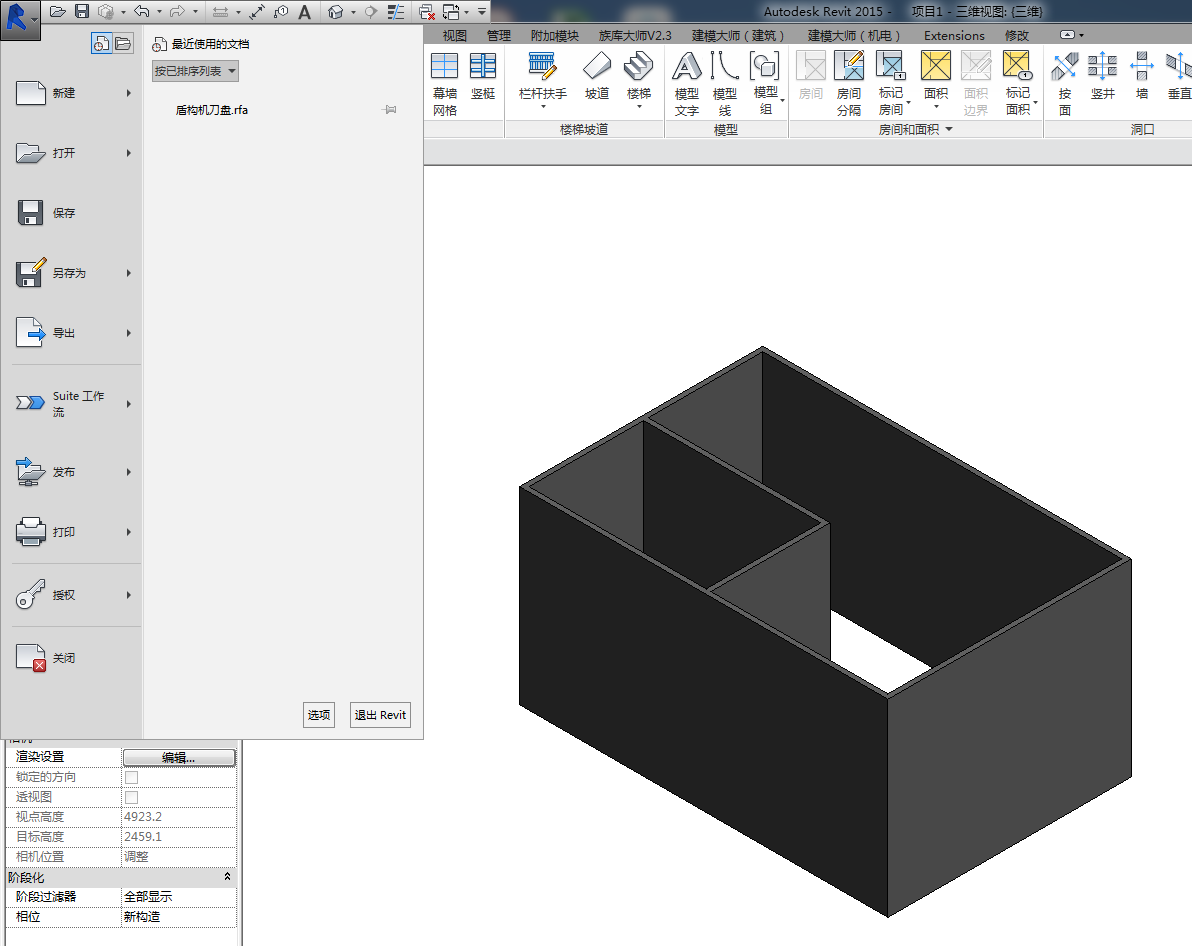Select the Text tool (A) in quick access toolbar
This screenshot has width=1192, height=946.
click(304, 11)
